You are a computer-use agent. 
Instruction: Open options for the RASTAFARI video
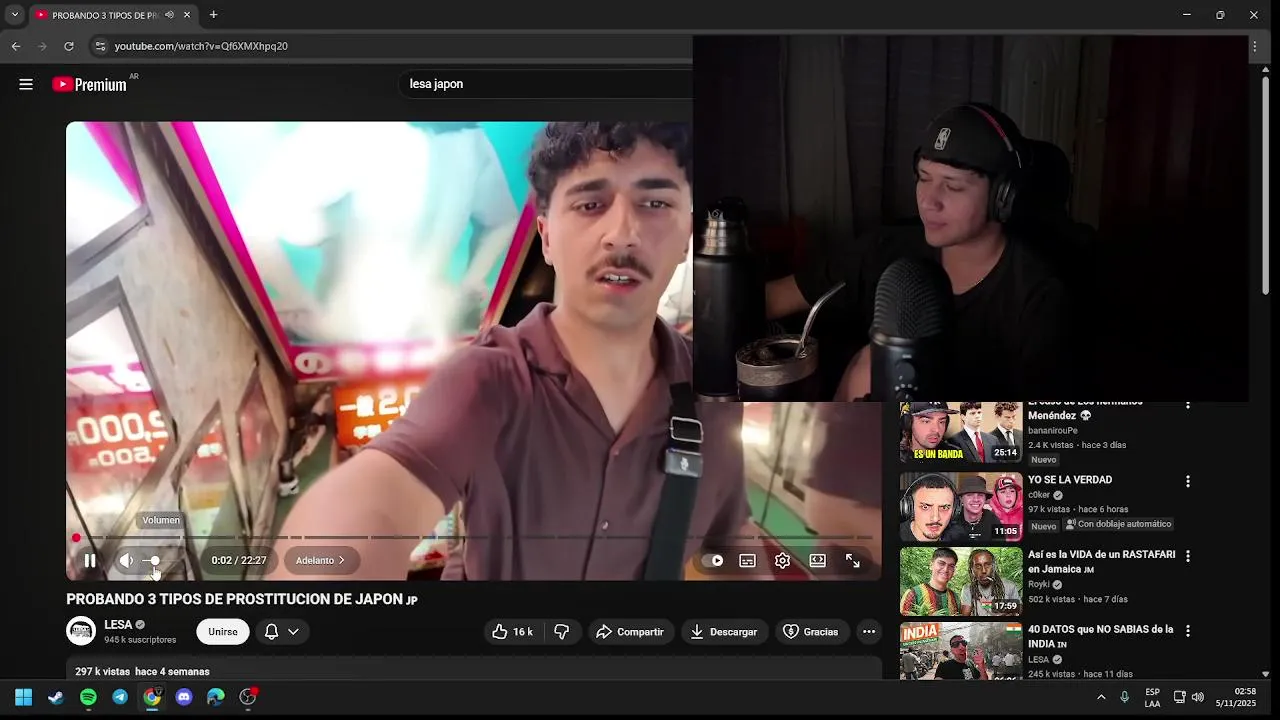[x=1188, y=556]
